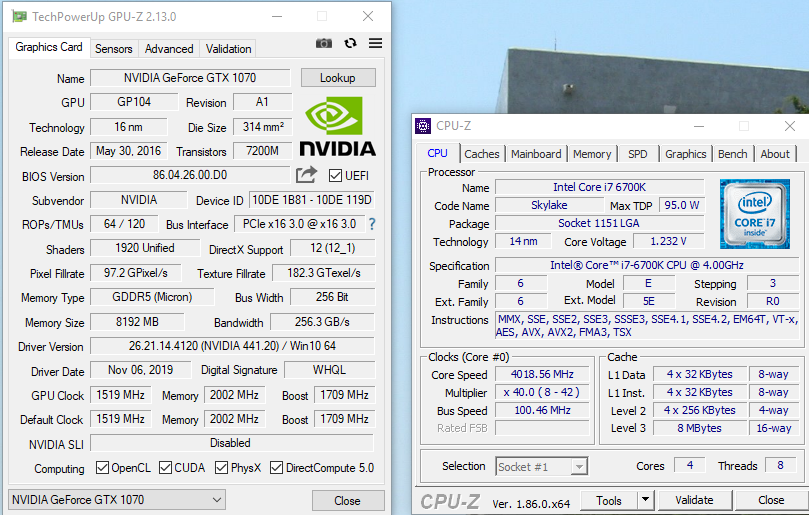This screenshot has height=515, width=809.
Task: Click the Level 3 cache value 8 MBytes
Action: 700,428
